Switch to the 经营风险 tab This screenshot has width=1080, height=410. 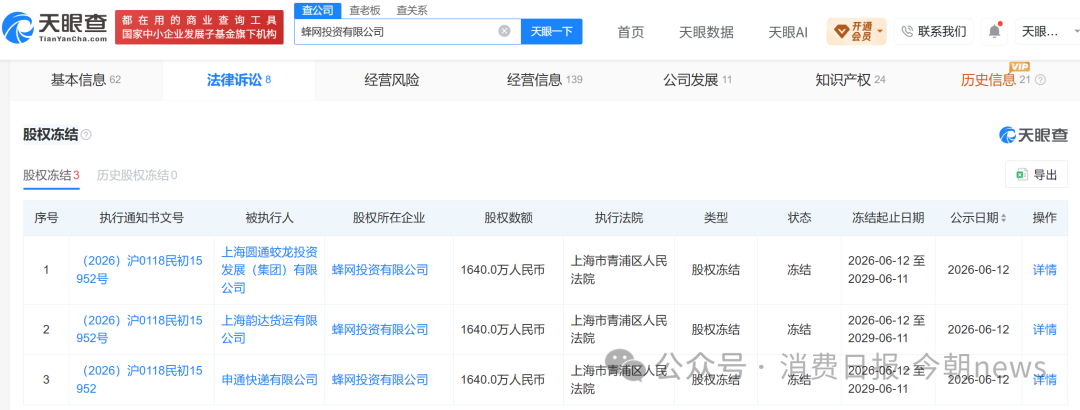pos(391,80)
